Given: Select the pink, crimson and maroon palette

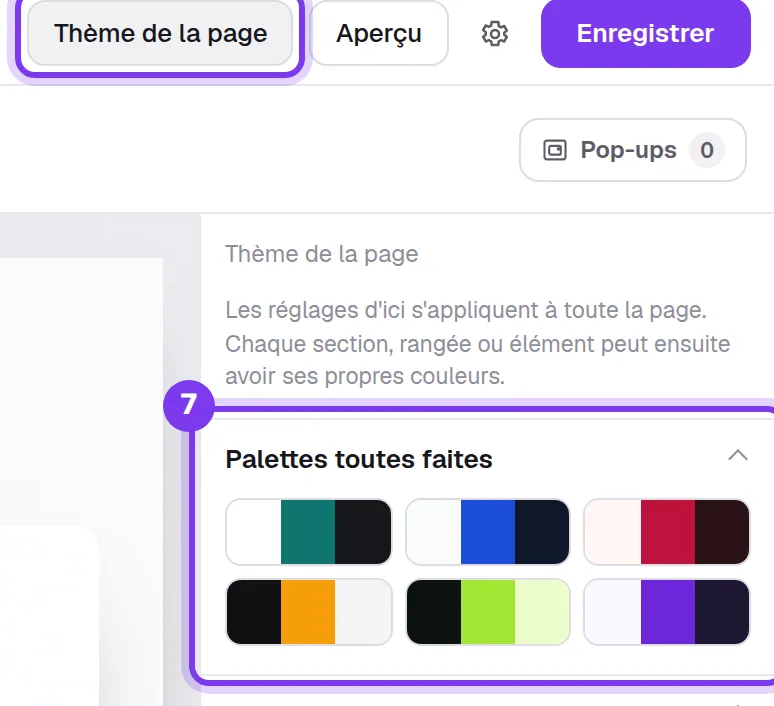Looking at the screenshot, I should pos(667,532).
